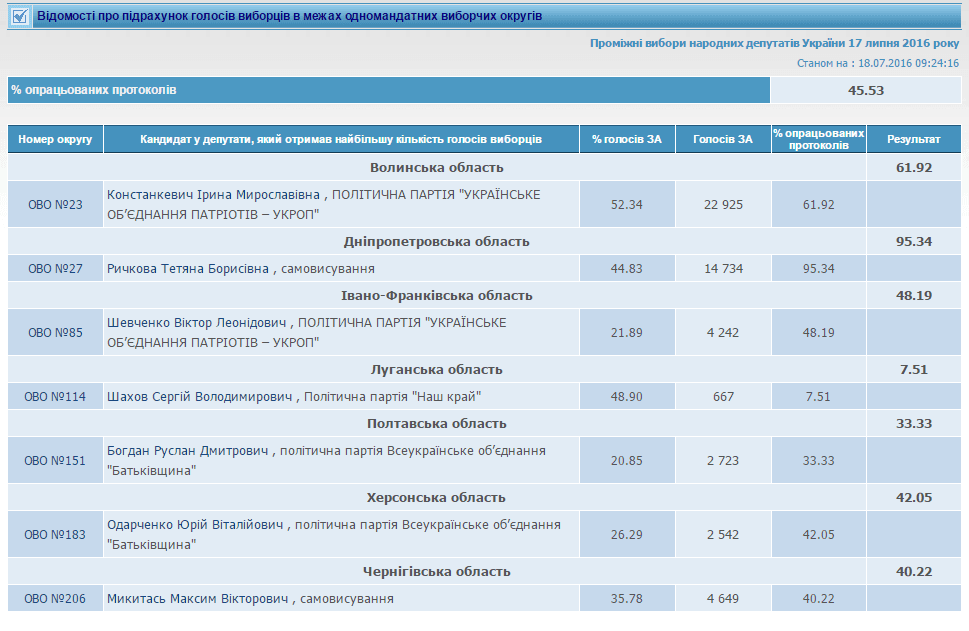
Task: Open district link ОВО №85
Action: click(55, 333)
